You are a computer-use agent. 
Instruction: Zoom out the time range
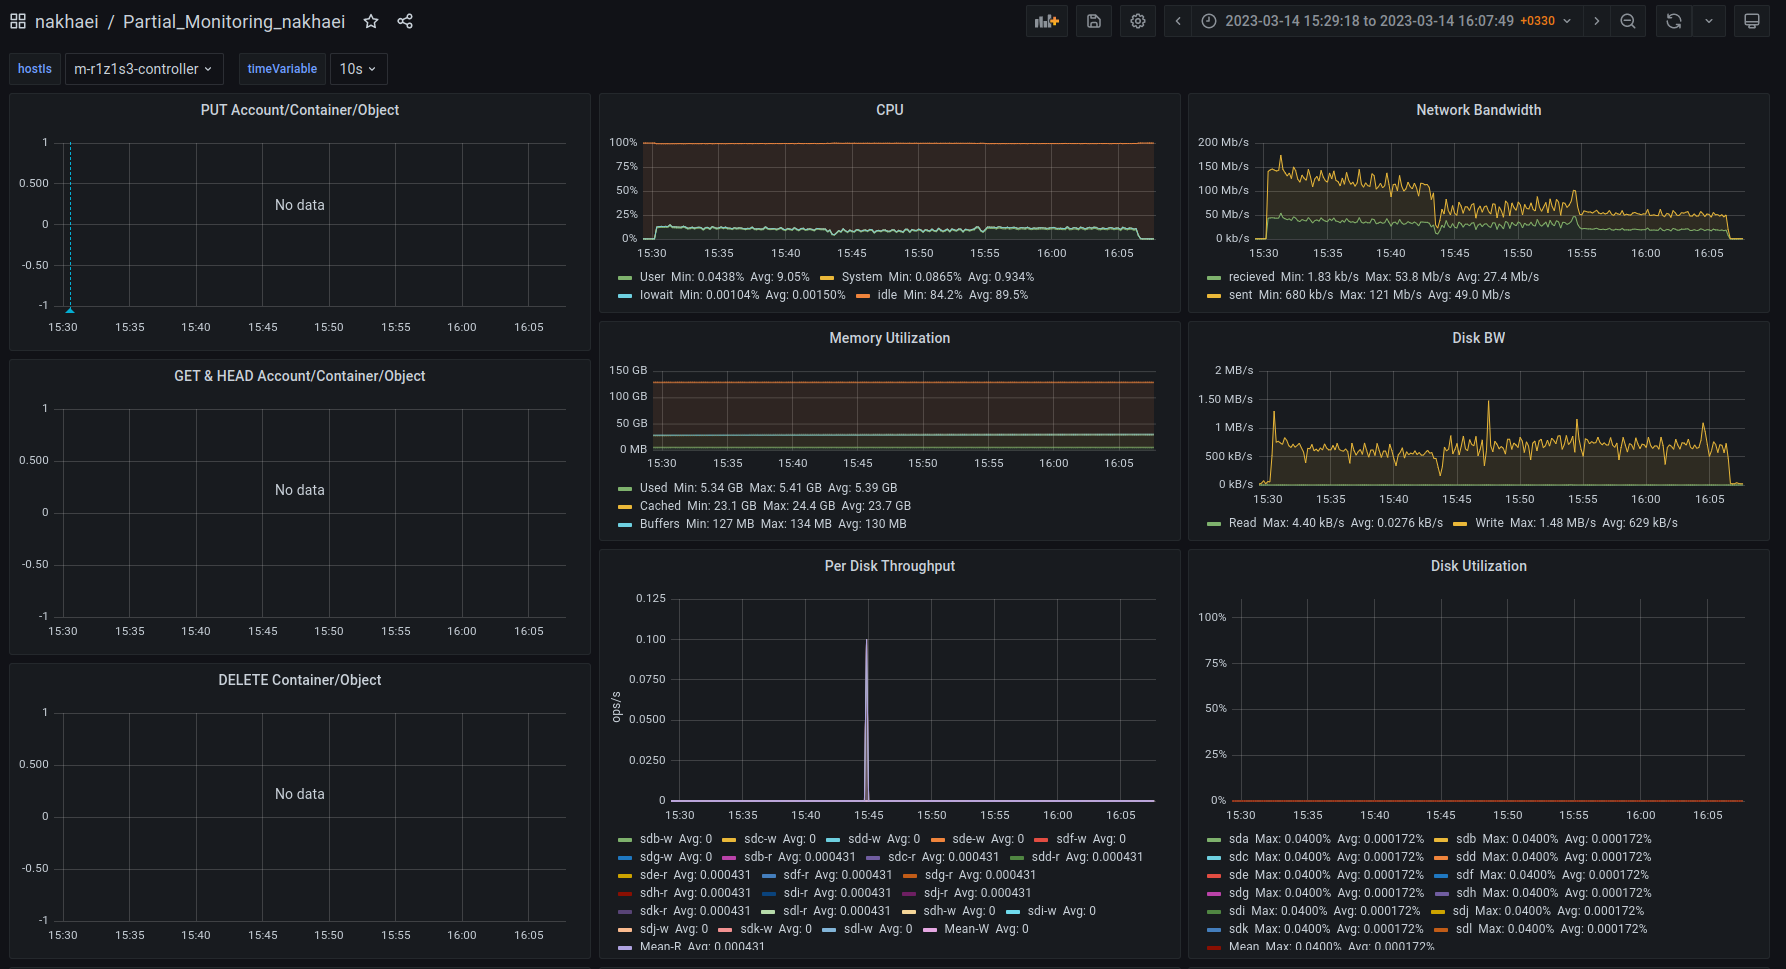coord(1628,21)
